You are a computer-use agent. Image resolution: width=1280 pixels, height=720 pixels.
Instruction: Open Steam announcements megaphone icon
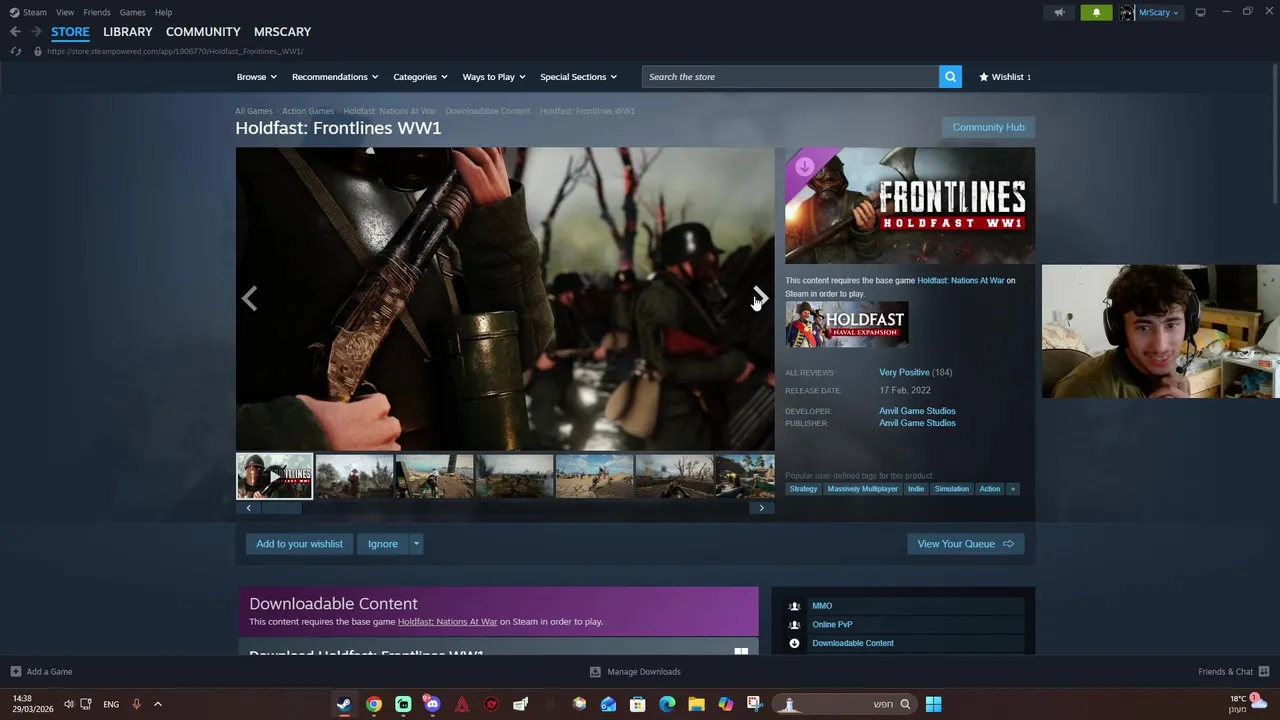pyautogui.click(x=1059, y=12)
